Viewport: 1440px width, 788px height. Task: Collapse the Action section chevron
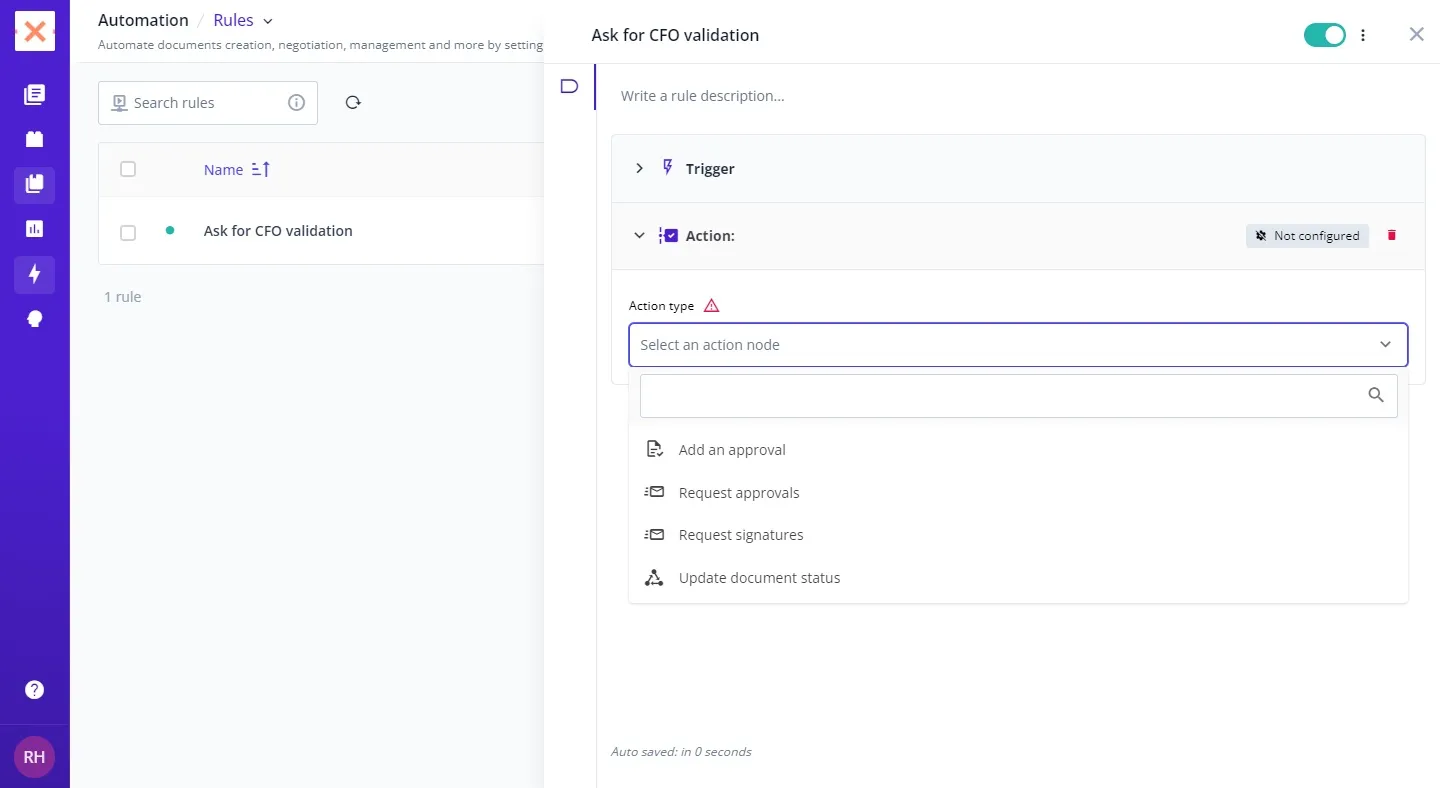pyautogui.click(x=640, y=236)
